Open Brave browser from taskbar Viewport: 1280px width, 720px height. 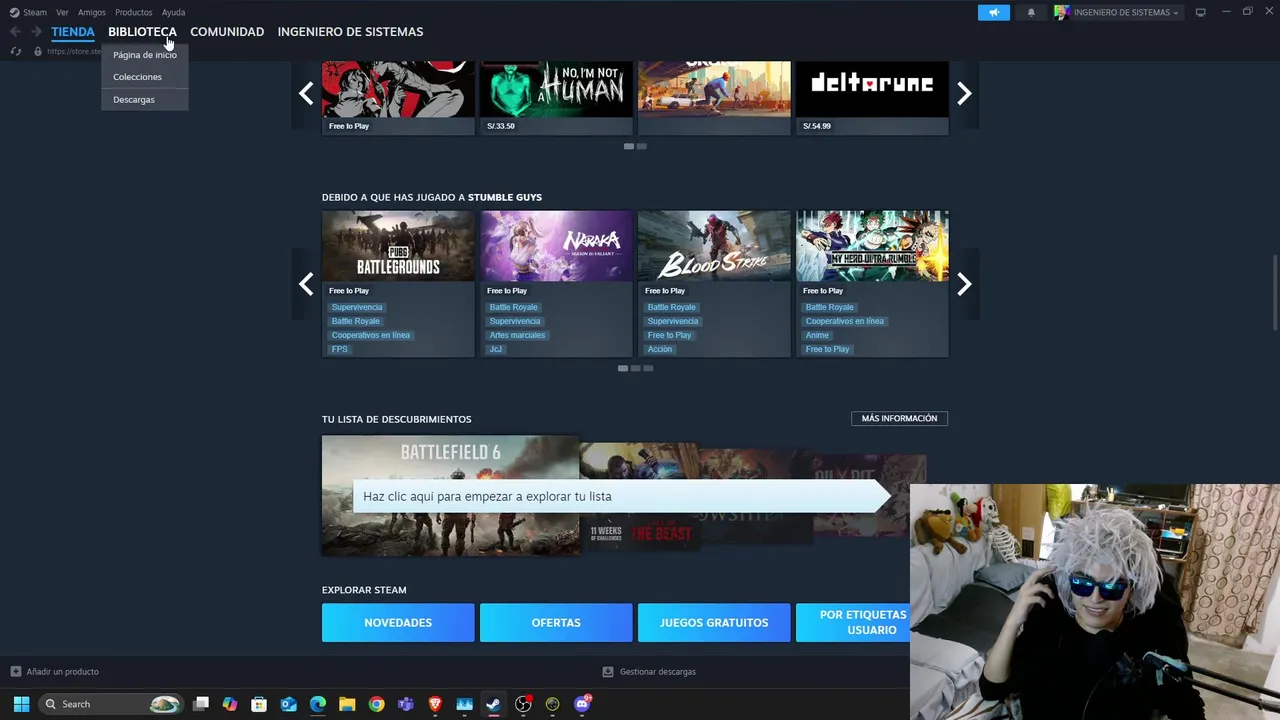pyautogui.click(x=435, y=704)
